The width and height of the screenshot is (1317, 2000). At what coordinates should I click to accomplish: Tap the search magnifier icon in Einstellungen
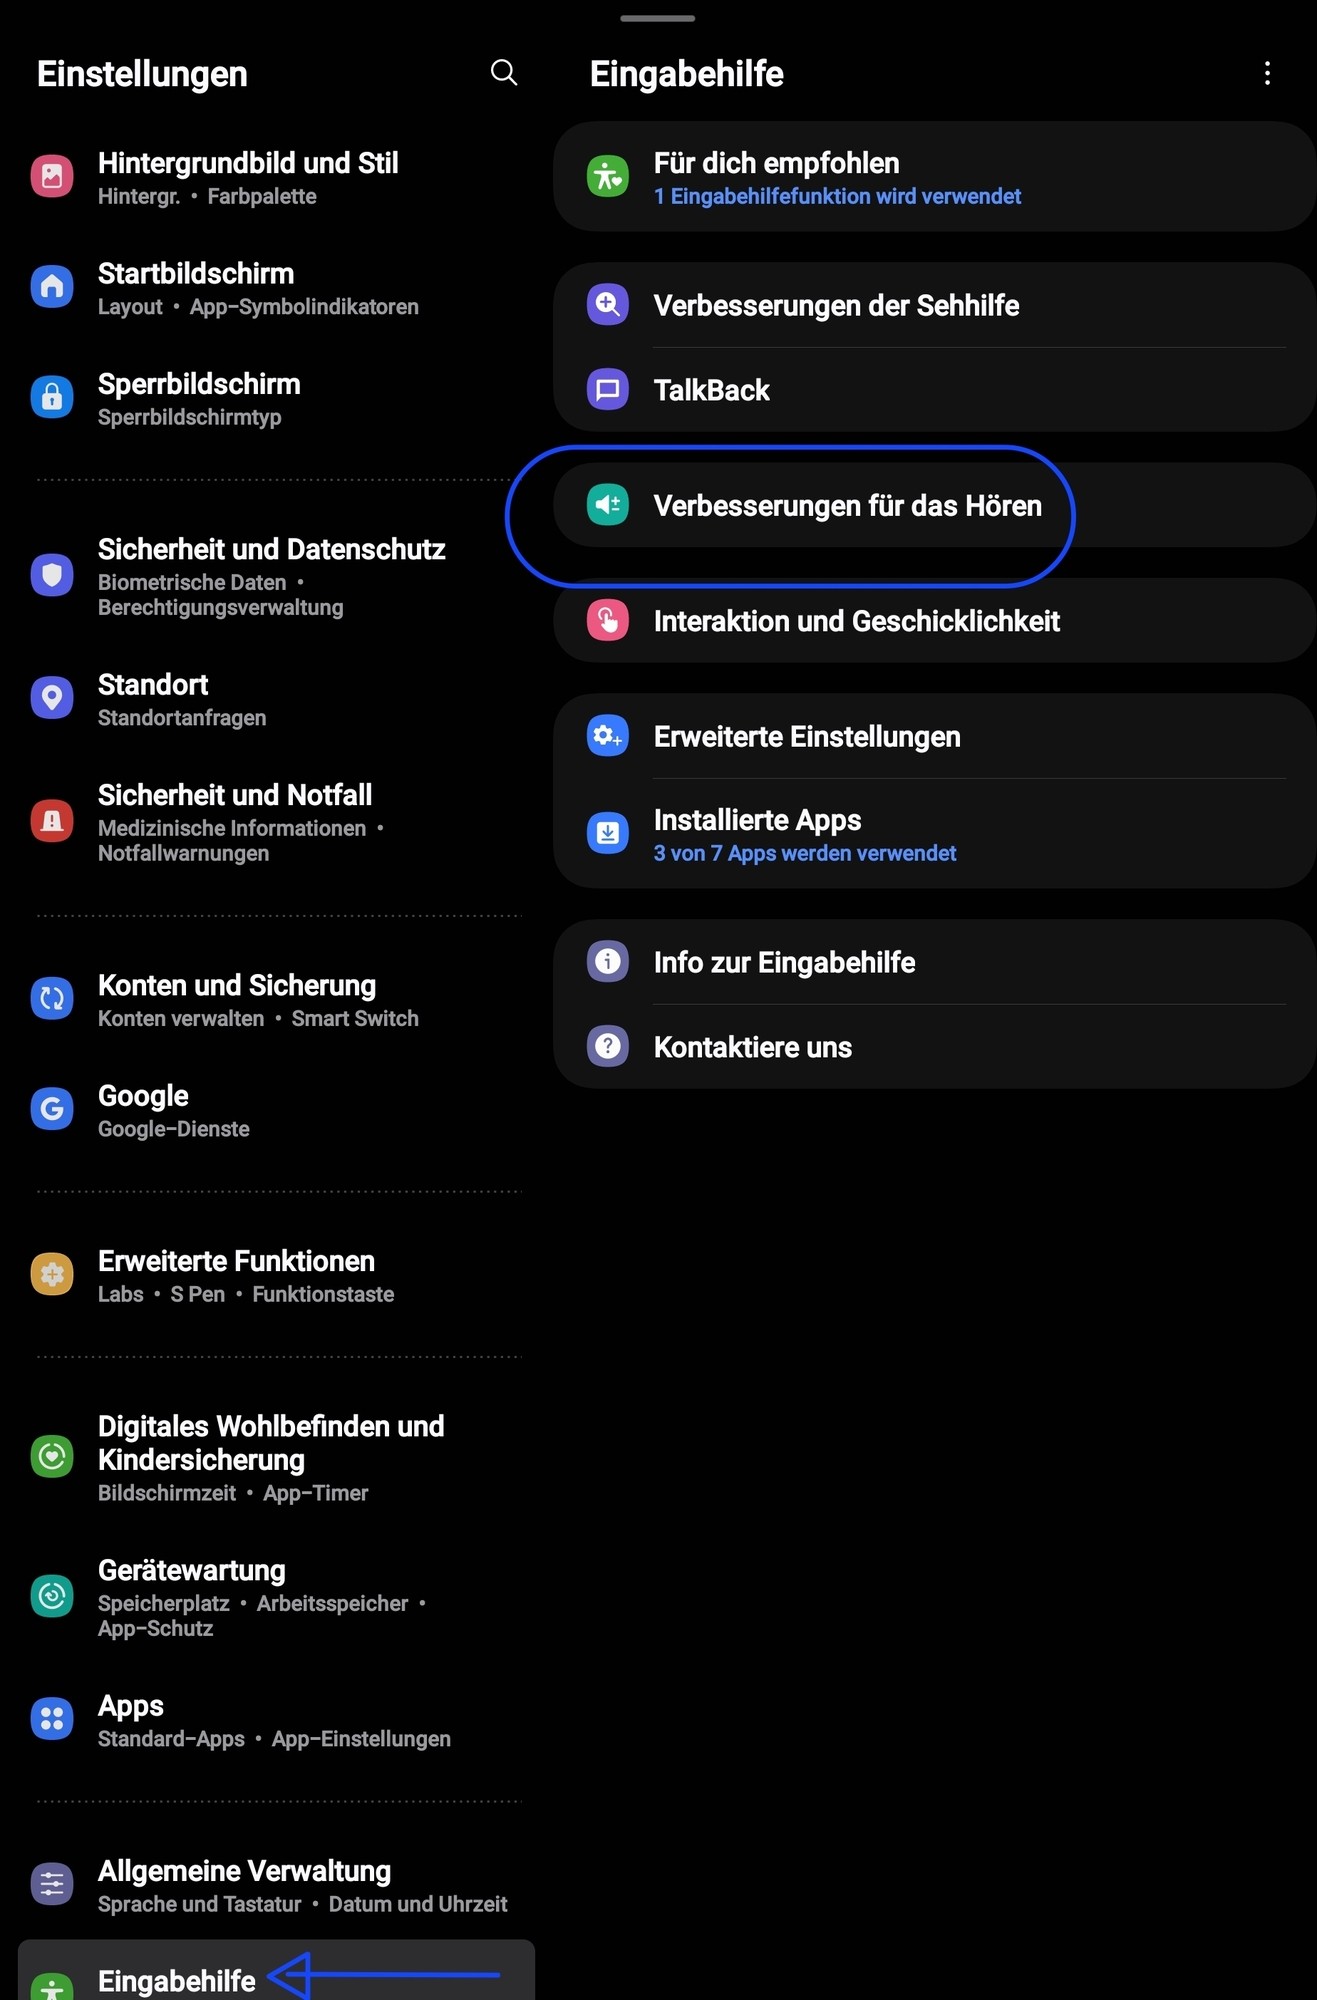coord(504,73)
